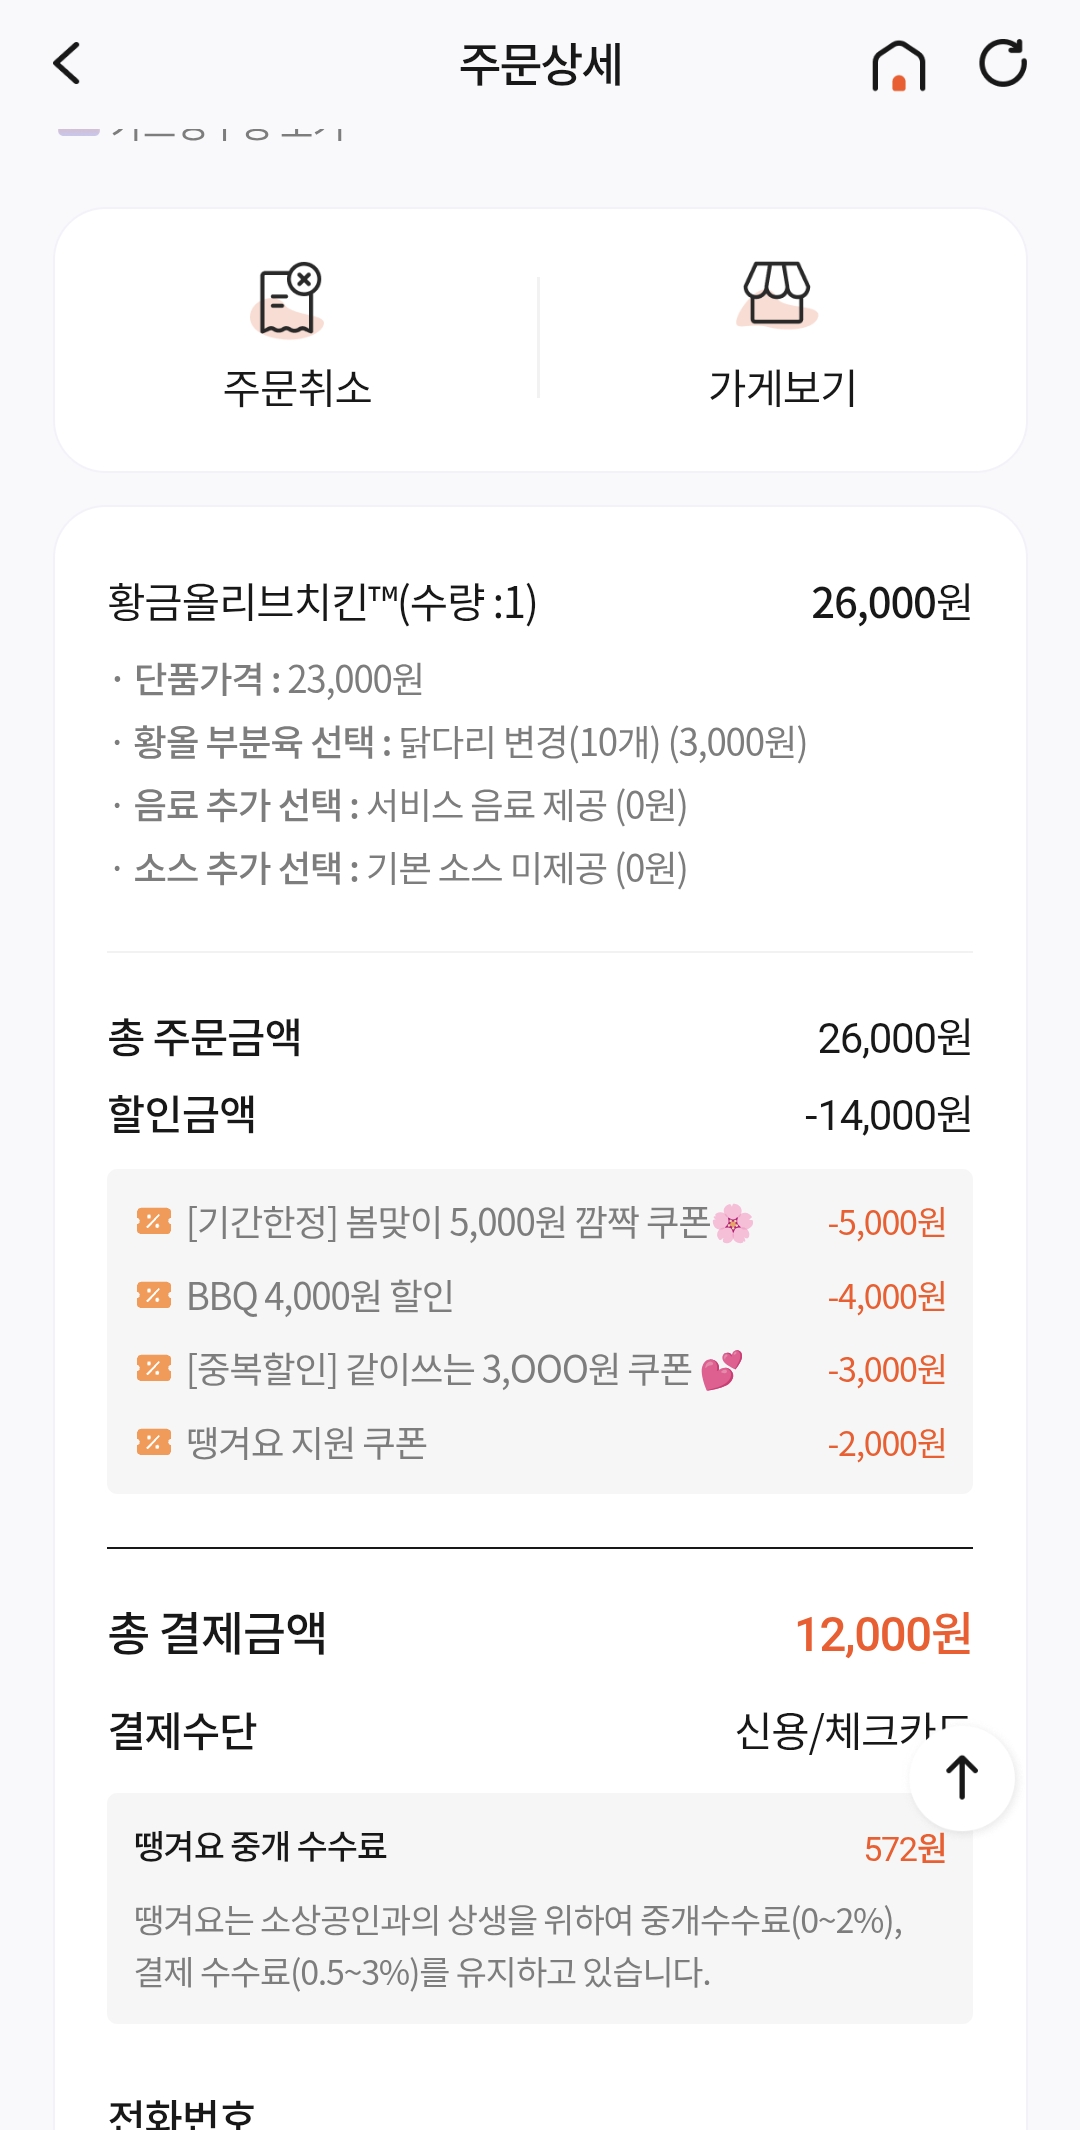Screen dimensions: 1080x2130
Task: Select the 가게보기 label
Action: pyautogui.click(x=783, y=388)
